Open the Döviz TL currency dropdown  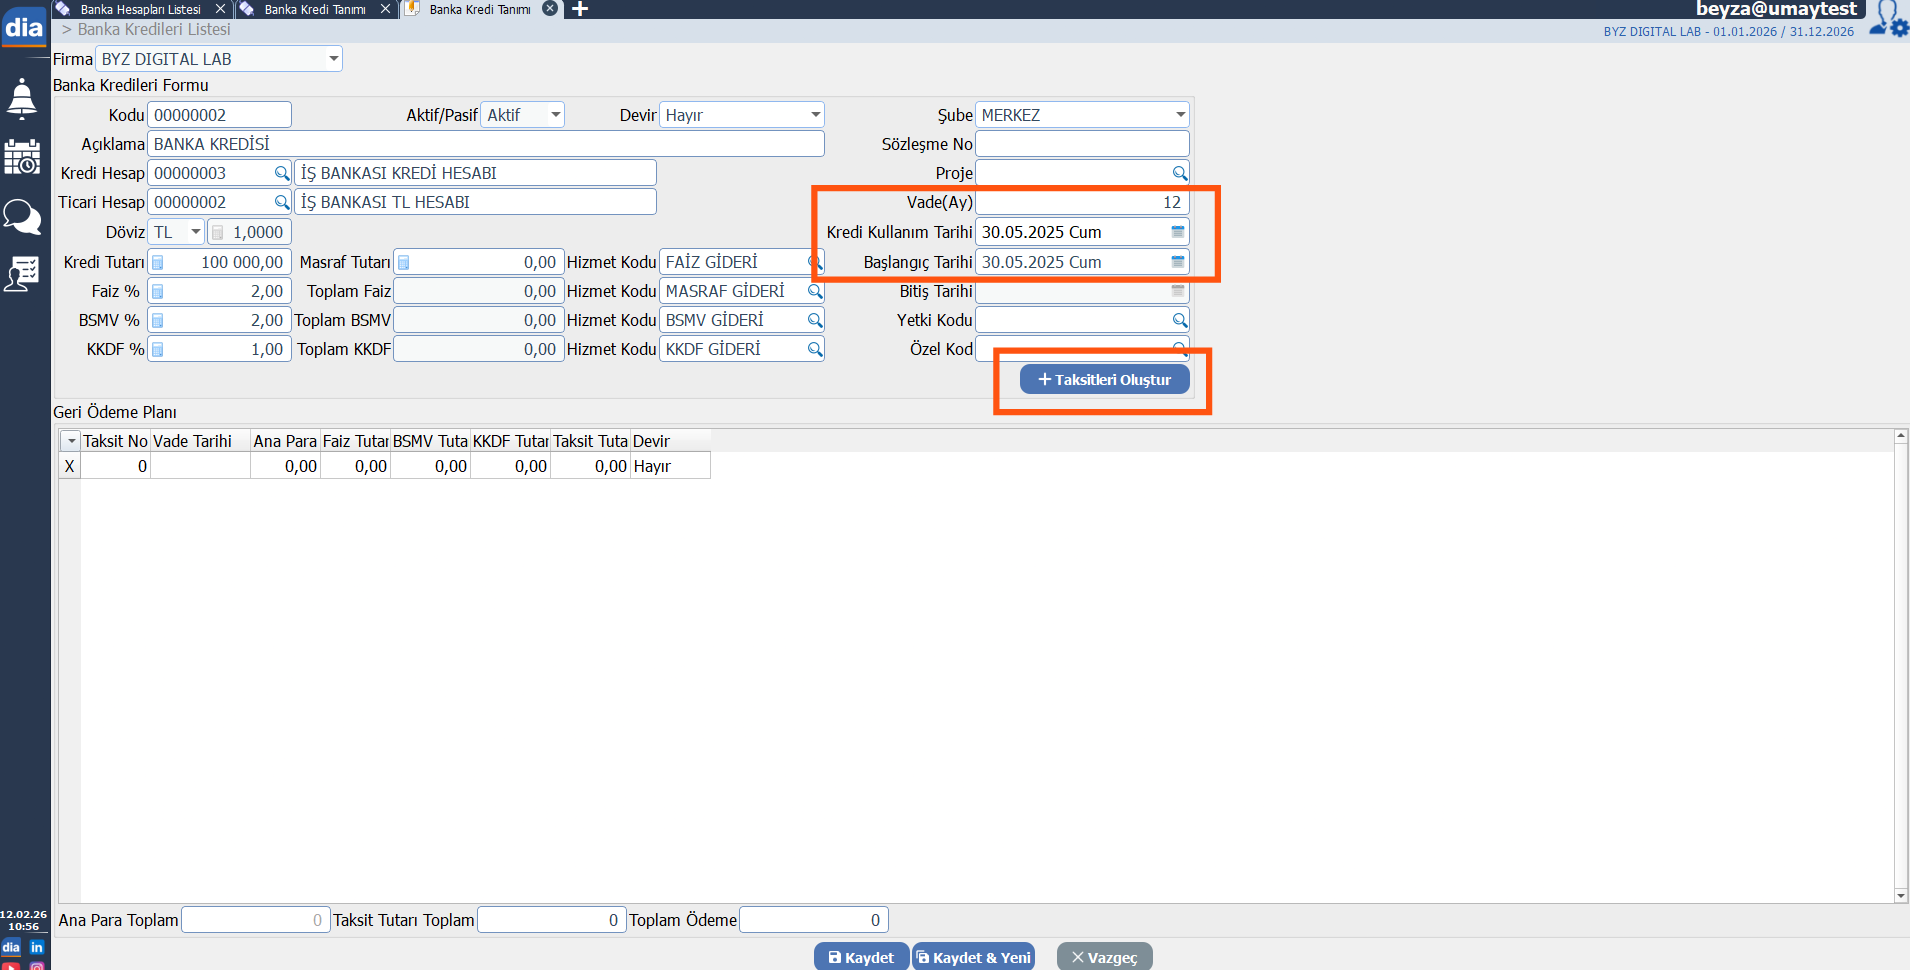[195, 232]
